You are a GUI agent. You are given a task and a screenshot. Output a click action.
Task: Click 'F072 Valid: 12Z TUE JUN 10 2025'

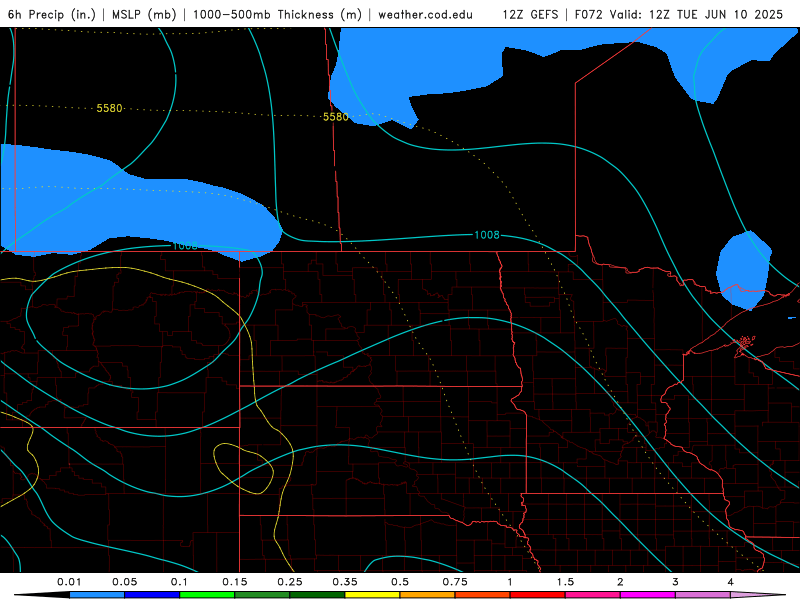click(x=679, y=14)
